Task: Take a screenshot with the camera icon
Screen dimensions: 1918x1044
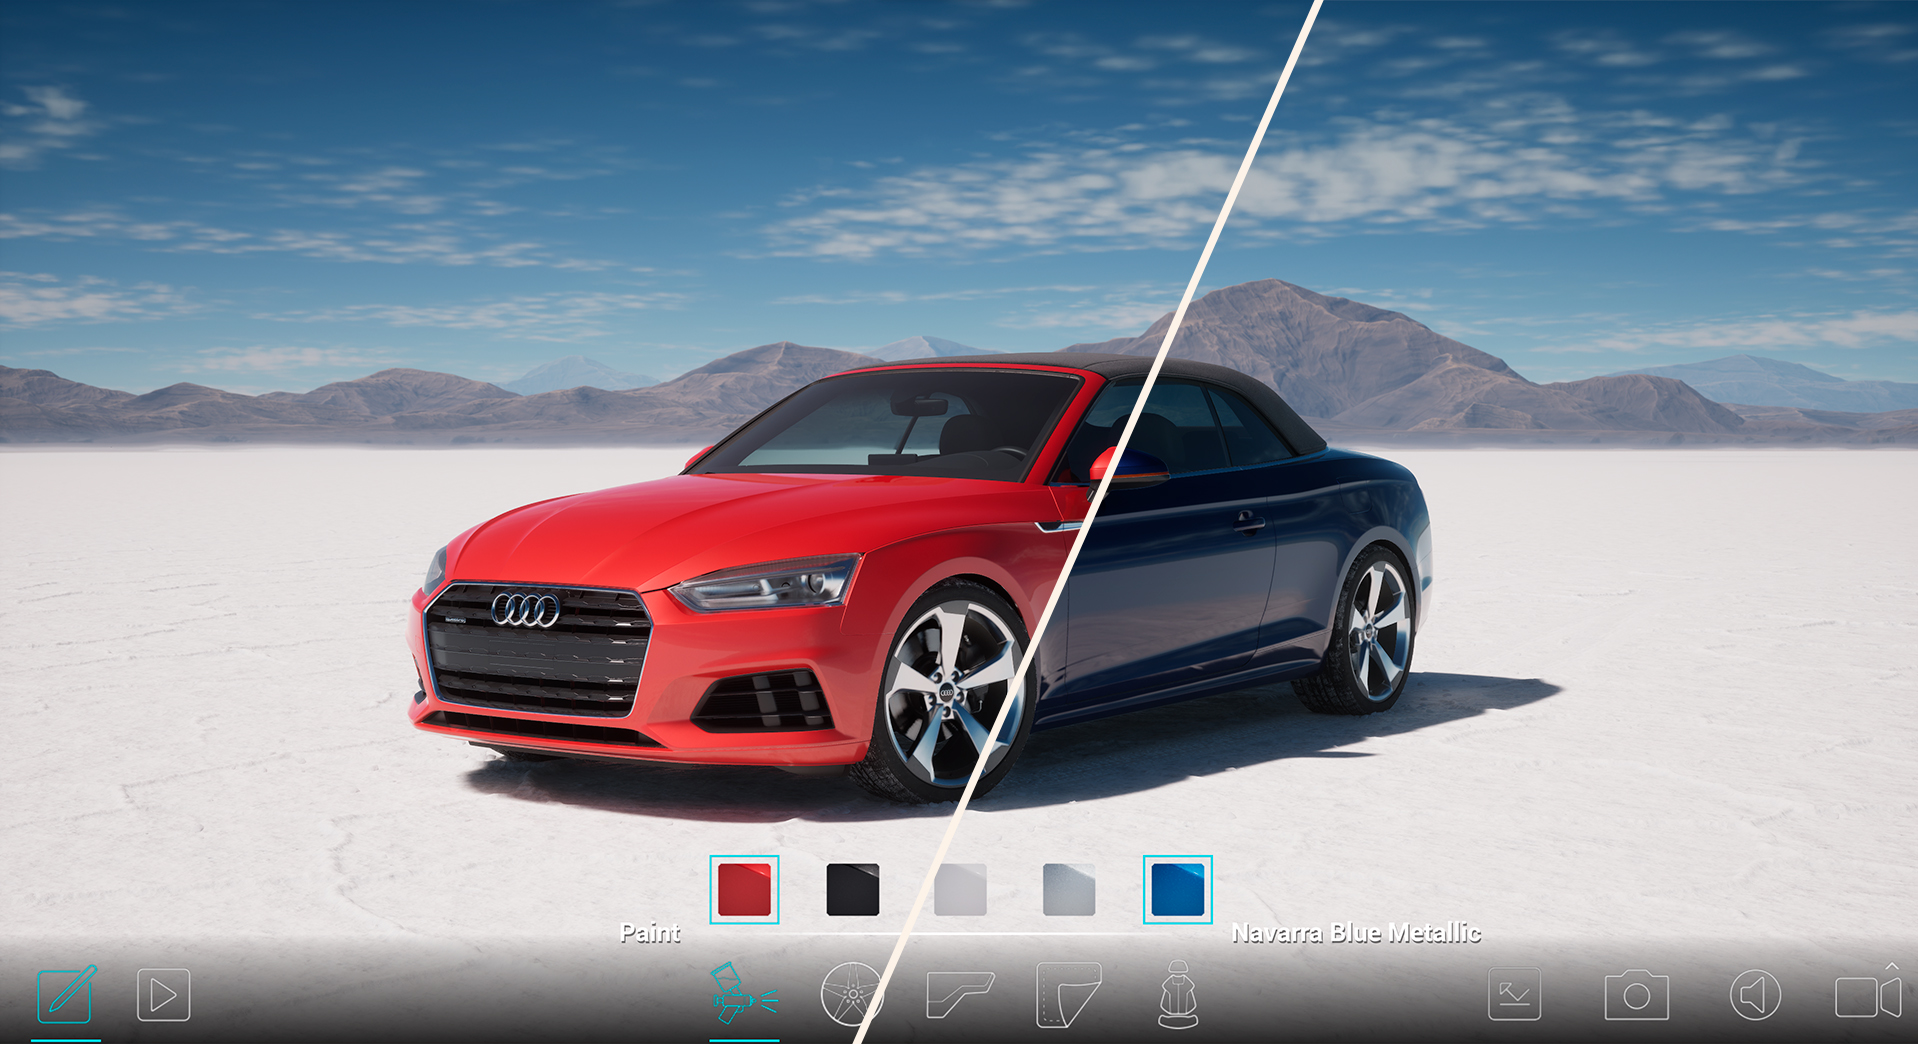Action: 1636,996
